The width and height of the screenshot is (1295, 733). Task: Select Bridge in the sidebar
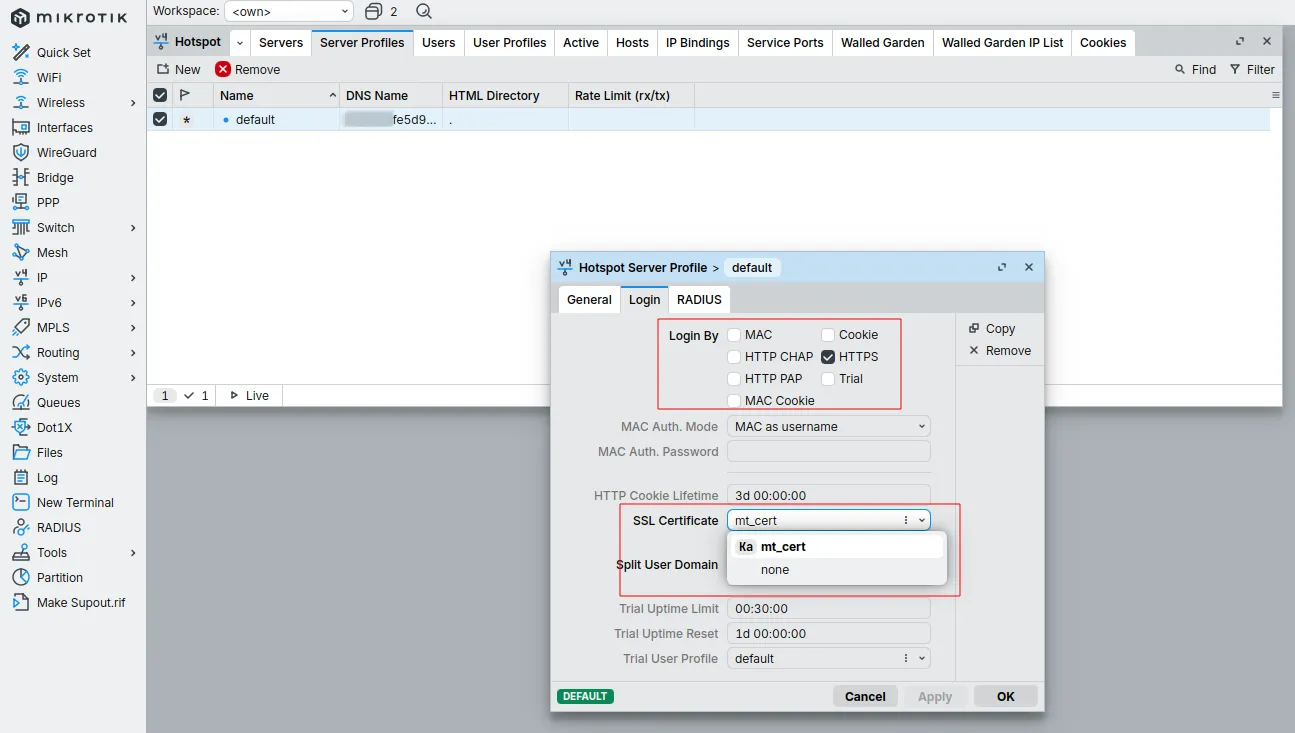coord(55,177)
